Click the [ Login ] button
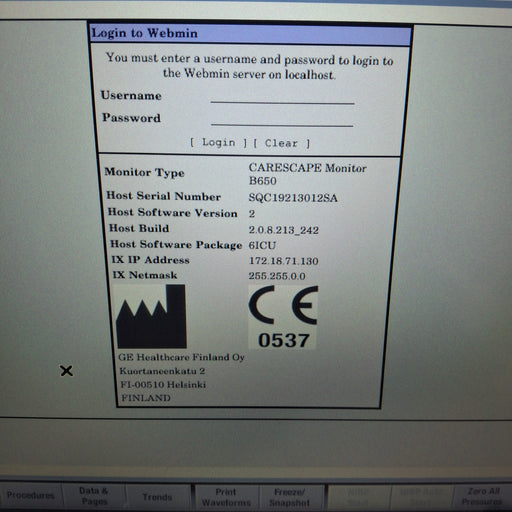512x512 pixels. point(218,142)
